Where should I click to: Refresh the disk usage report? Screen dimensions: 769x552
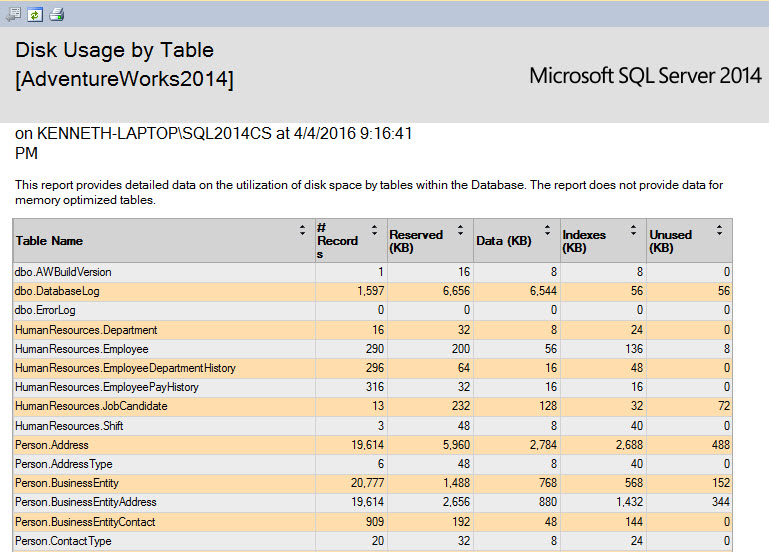[x=35, y=13]
